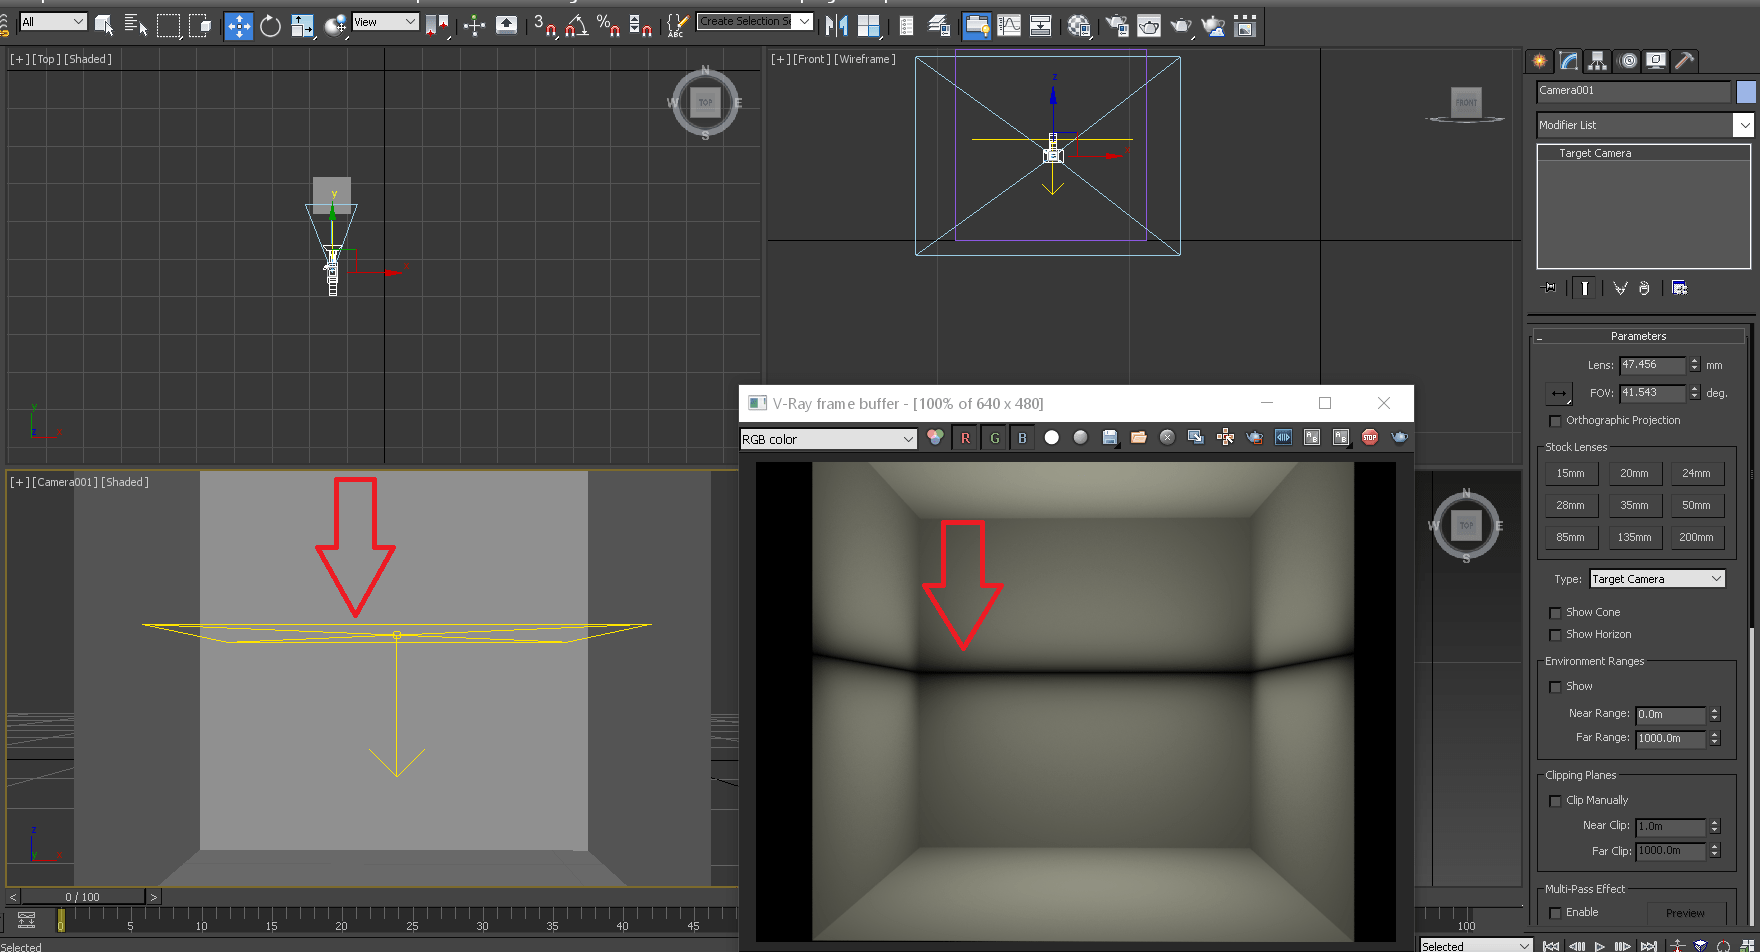The height and width of the screenshot is (952, 1760).
Task: Toggle the red channel in frame buffer
Action: pos(965,438)
